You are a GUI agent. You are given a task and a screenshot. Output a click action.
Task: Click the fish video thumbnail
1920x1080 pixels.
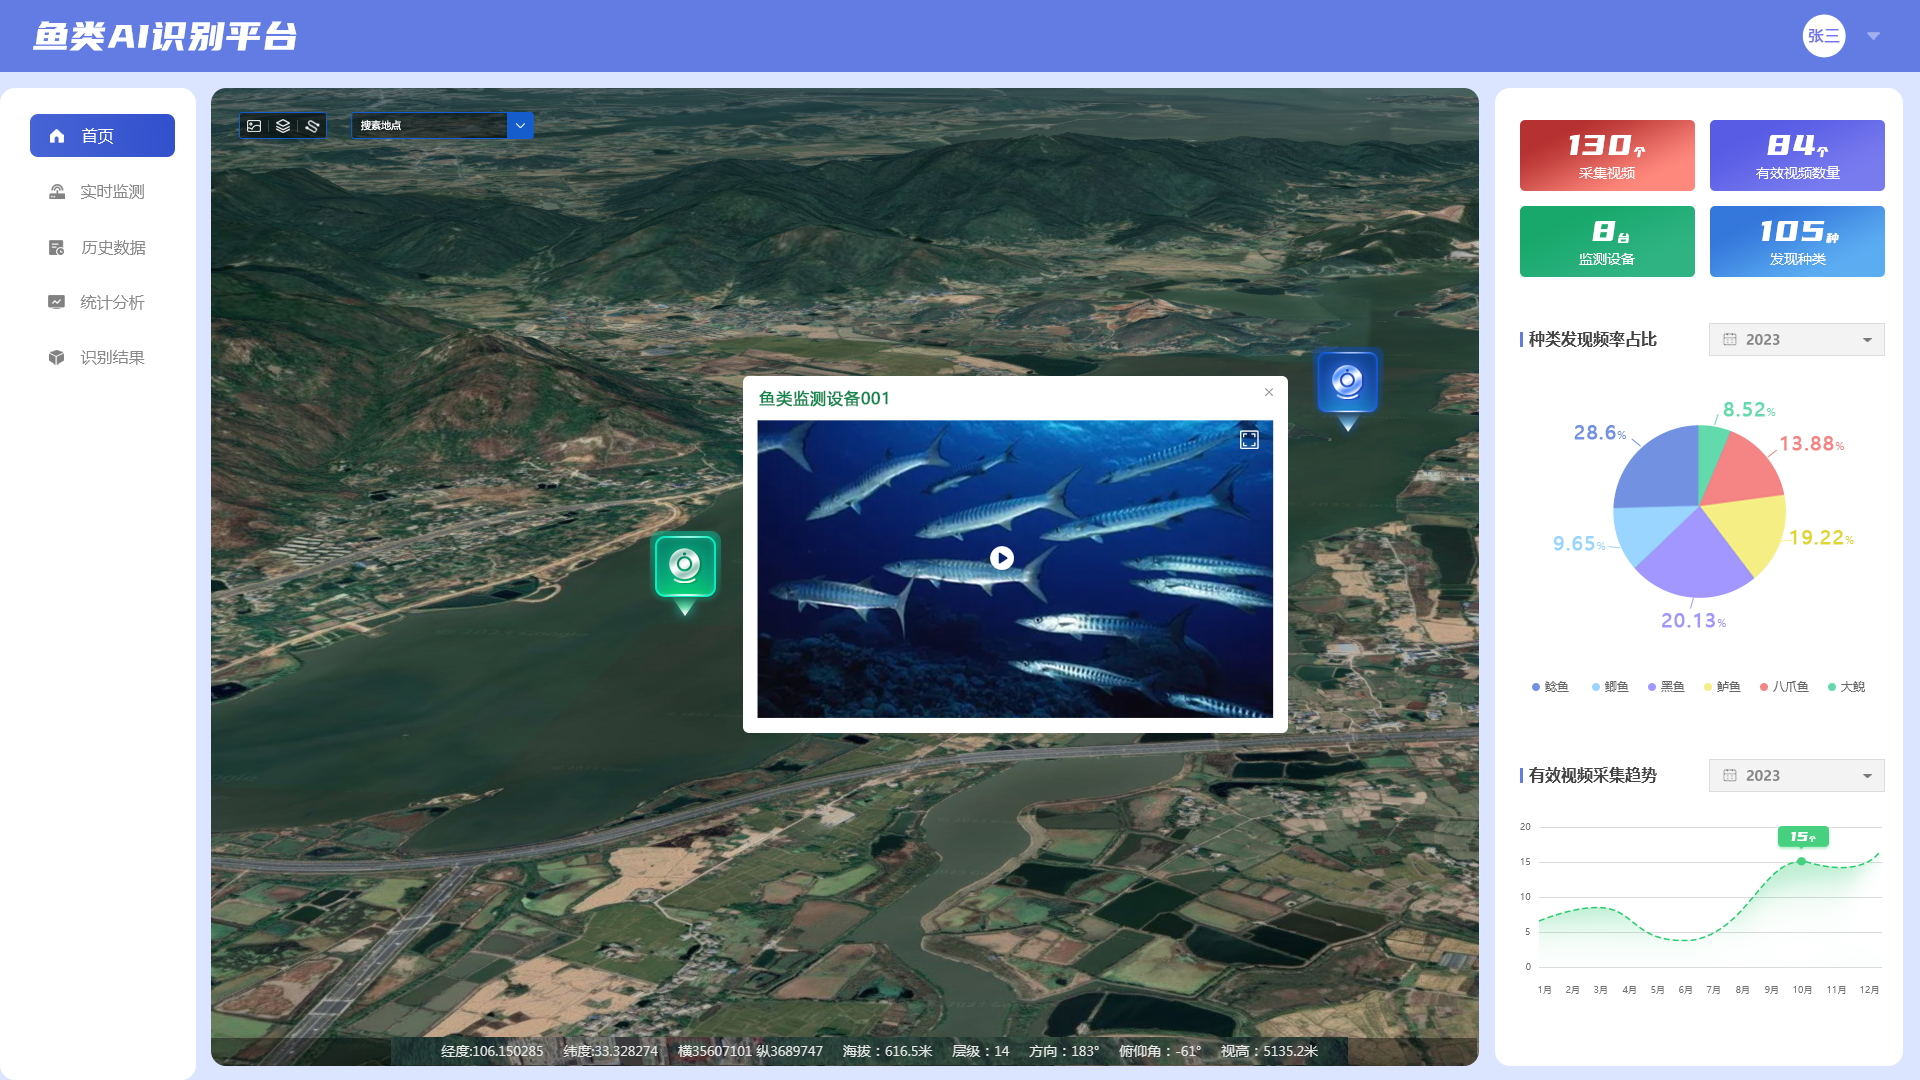coord(1015,569)
